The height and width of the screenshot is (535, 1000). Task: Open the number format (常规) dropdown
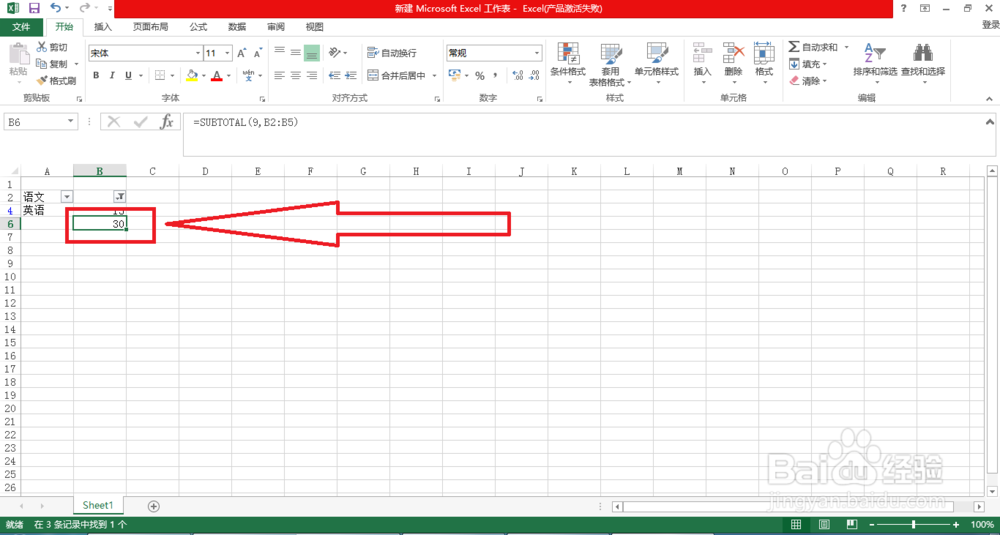537,53
